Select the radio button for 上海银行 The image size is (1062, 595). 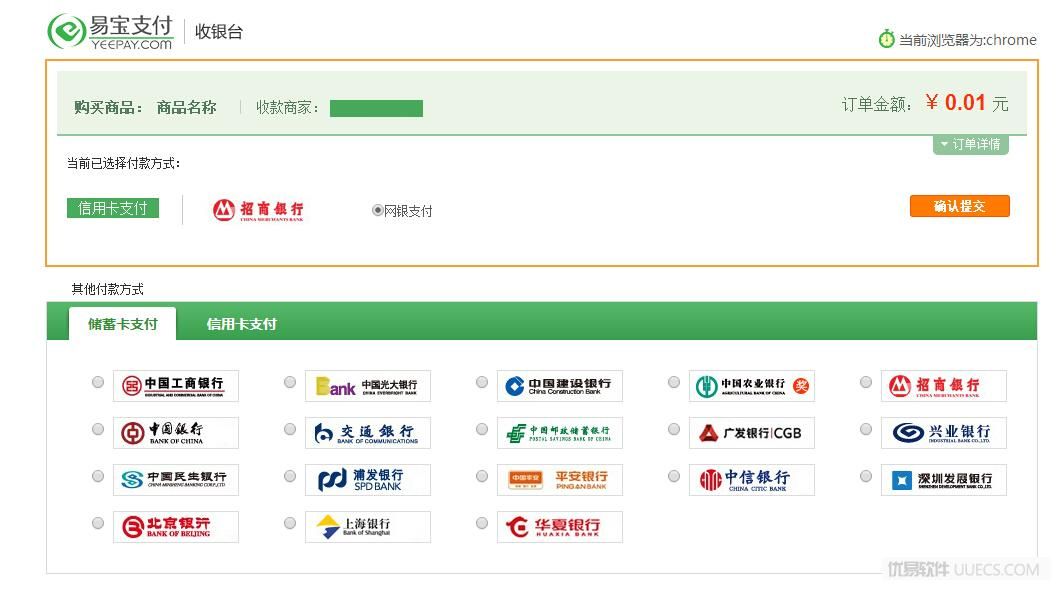click(290, 523)
